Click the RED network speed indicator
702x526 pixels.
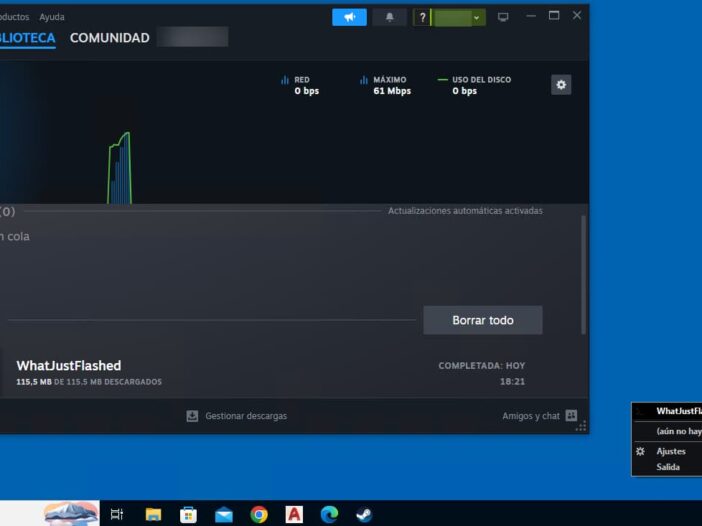pos(300,85)
